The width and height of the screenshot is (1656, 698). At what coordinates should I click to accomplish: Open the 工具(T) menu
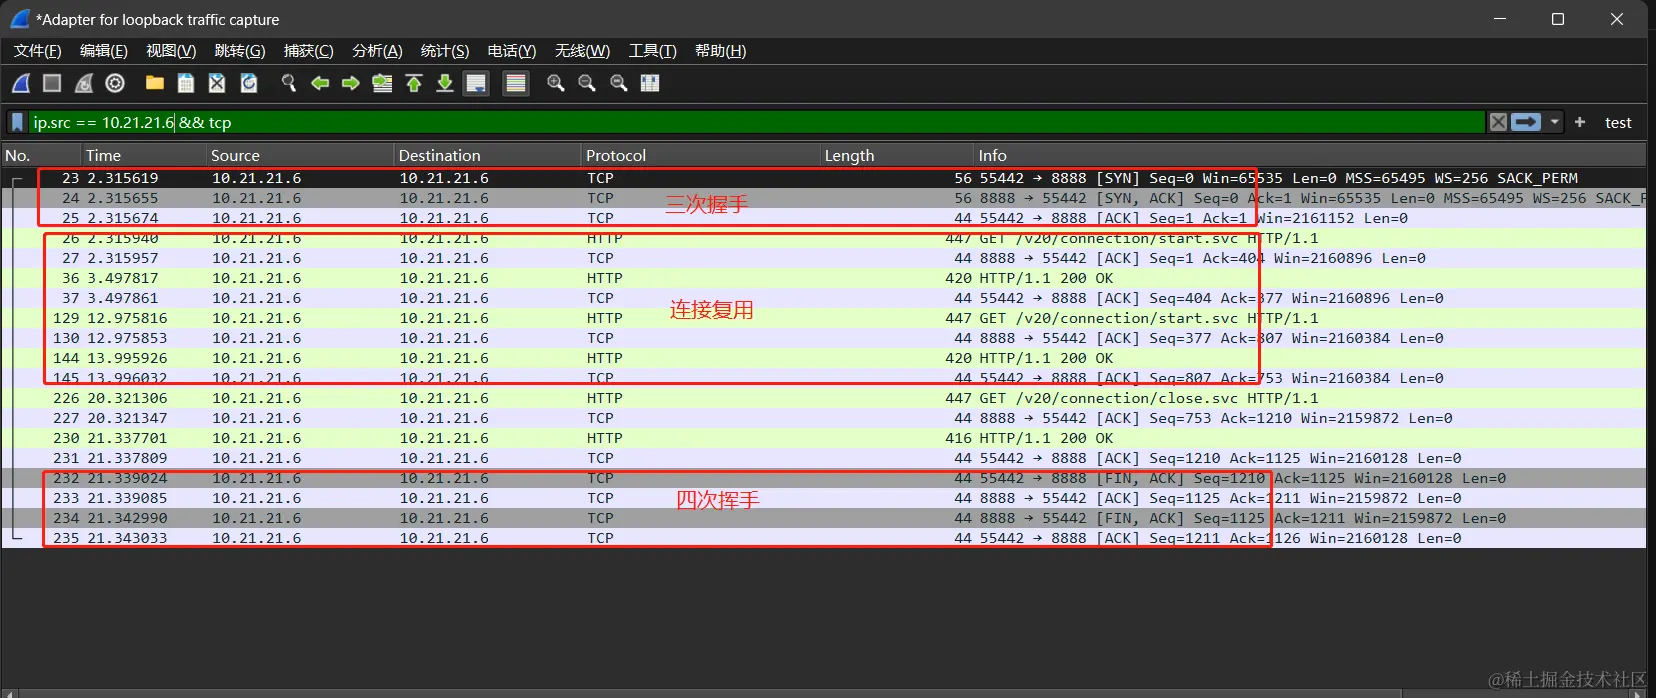click(652, 51)
